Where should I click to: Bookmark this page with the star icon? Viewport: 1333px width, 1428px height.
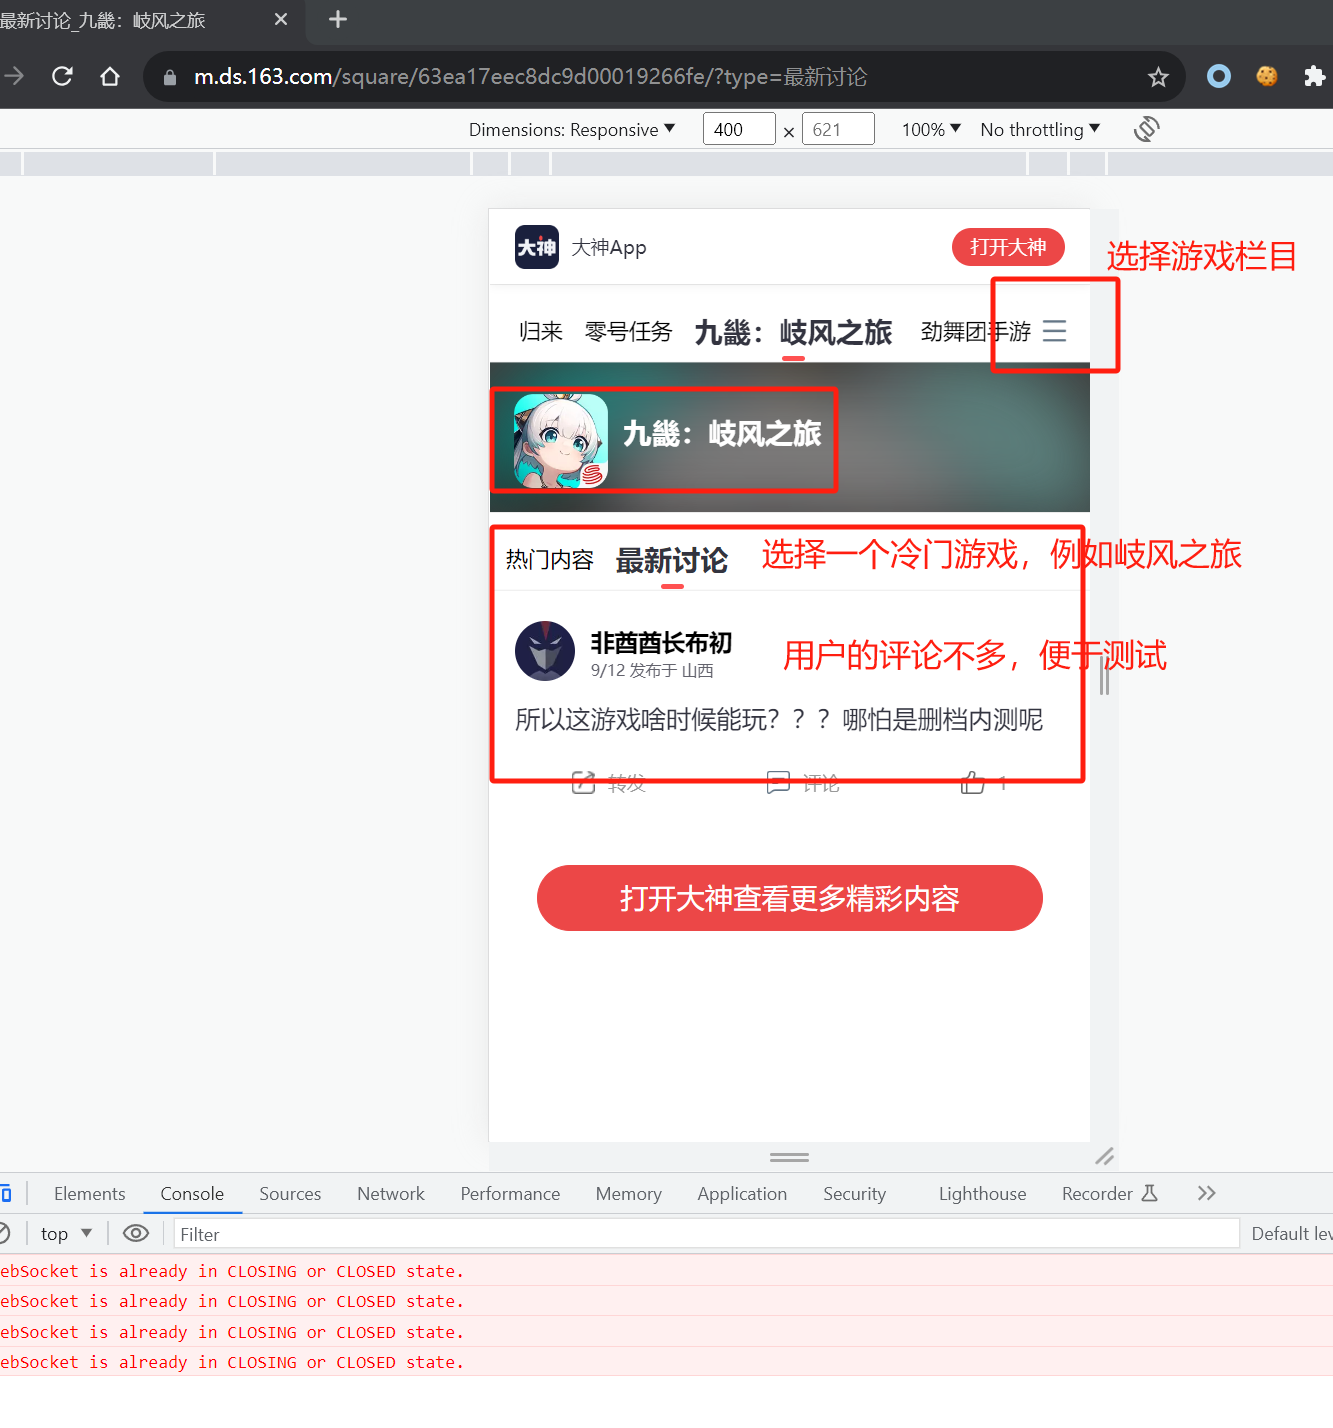[1158, 77]
